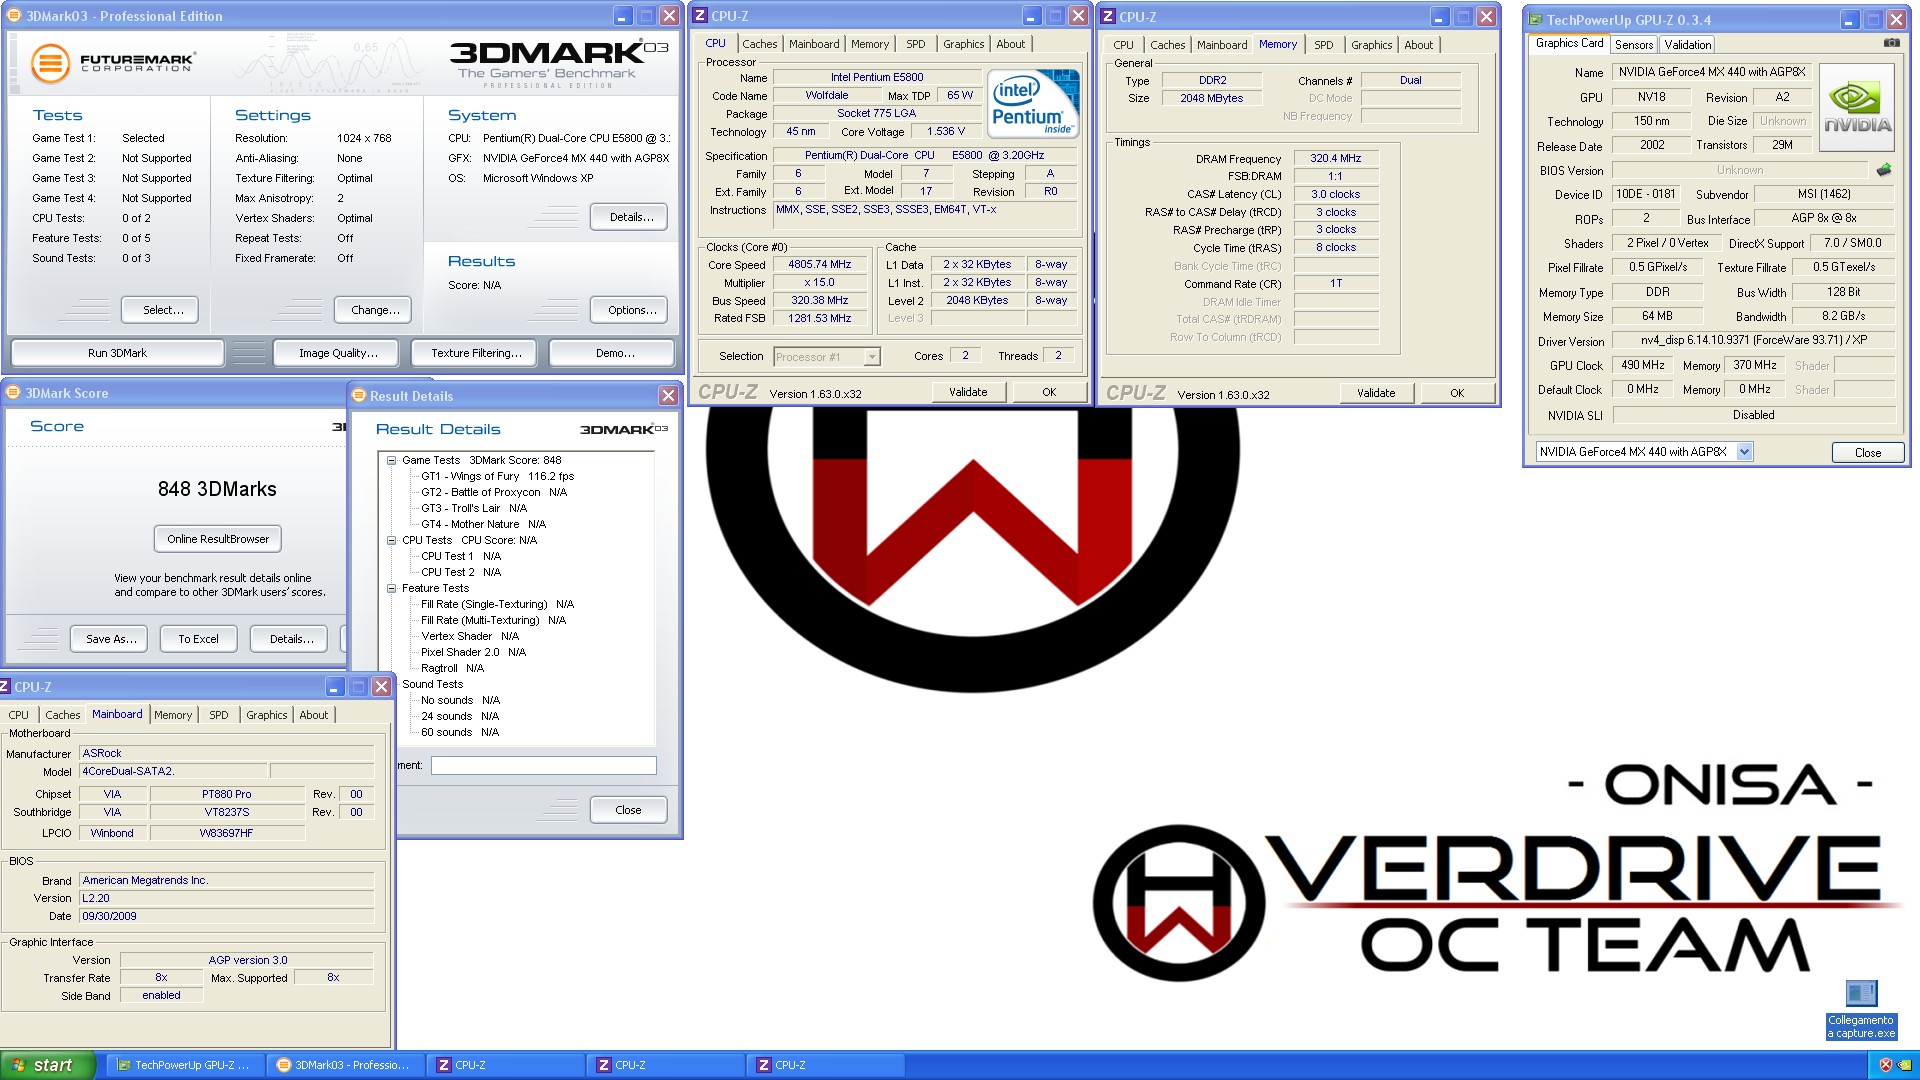Screen dimensions: 1920x1080
Task: Click Validate in CPU-Z memory window
Action: (x=1375, y=393)
